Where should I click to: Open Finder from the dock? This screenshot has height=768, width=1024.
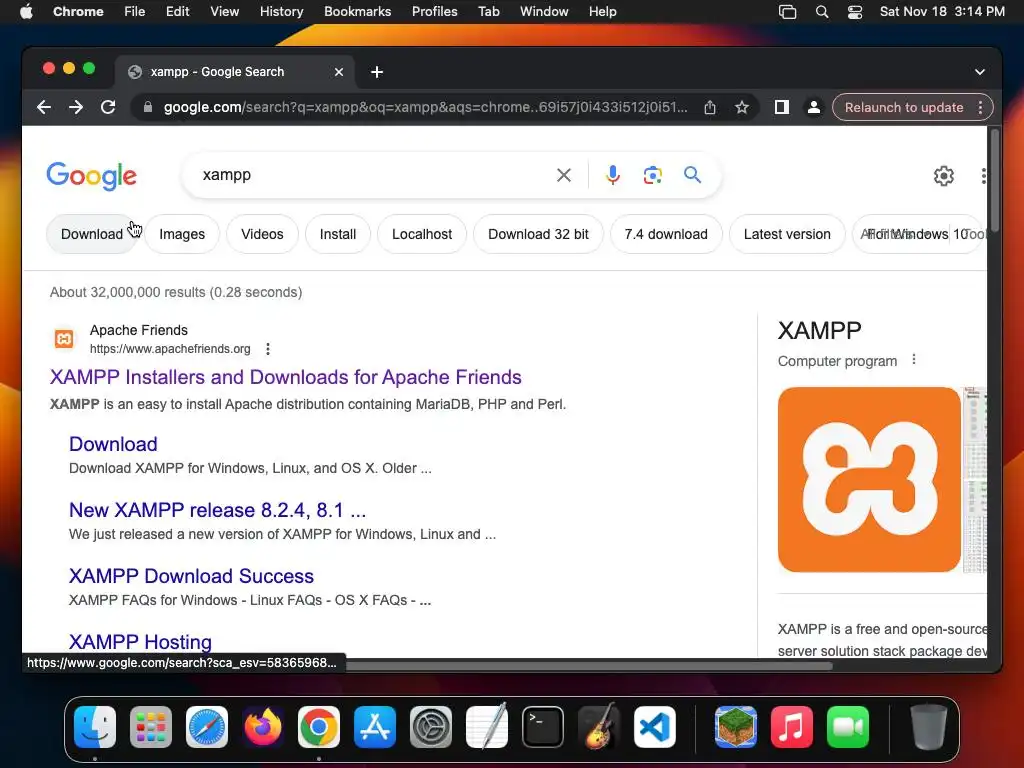(x=95, y=727)
